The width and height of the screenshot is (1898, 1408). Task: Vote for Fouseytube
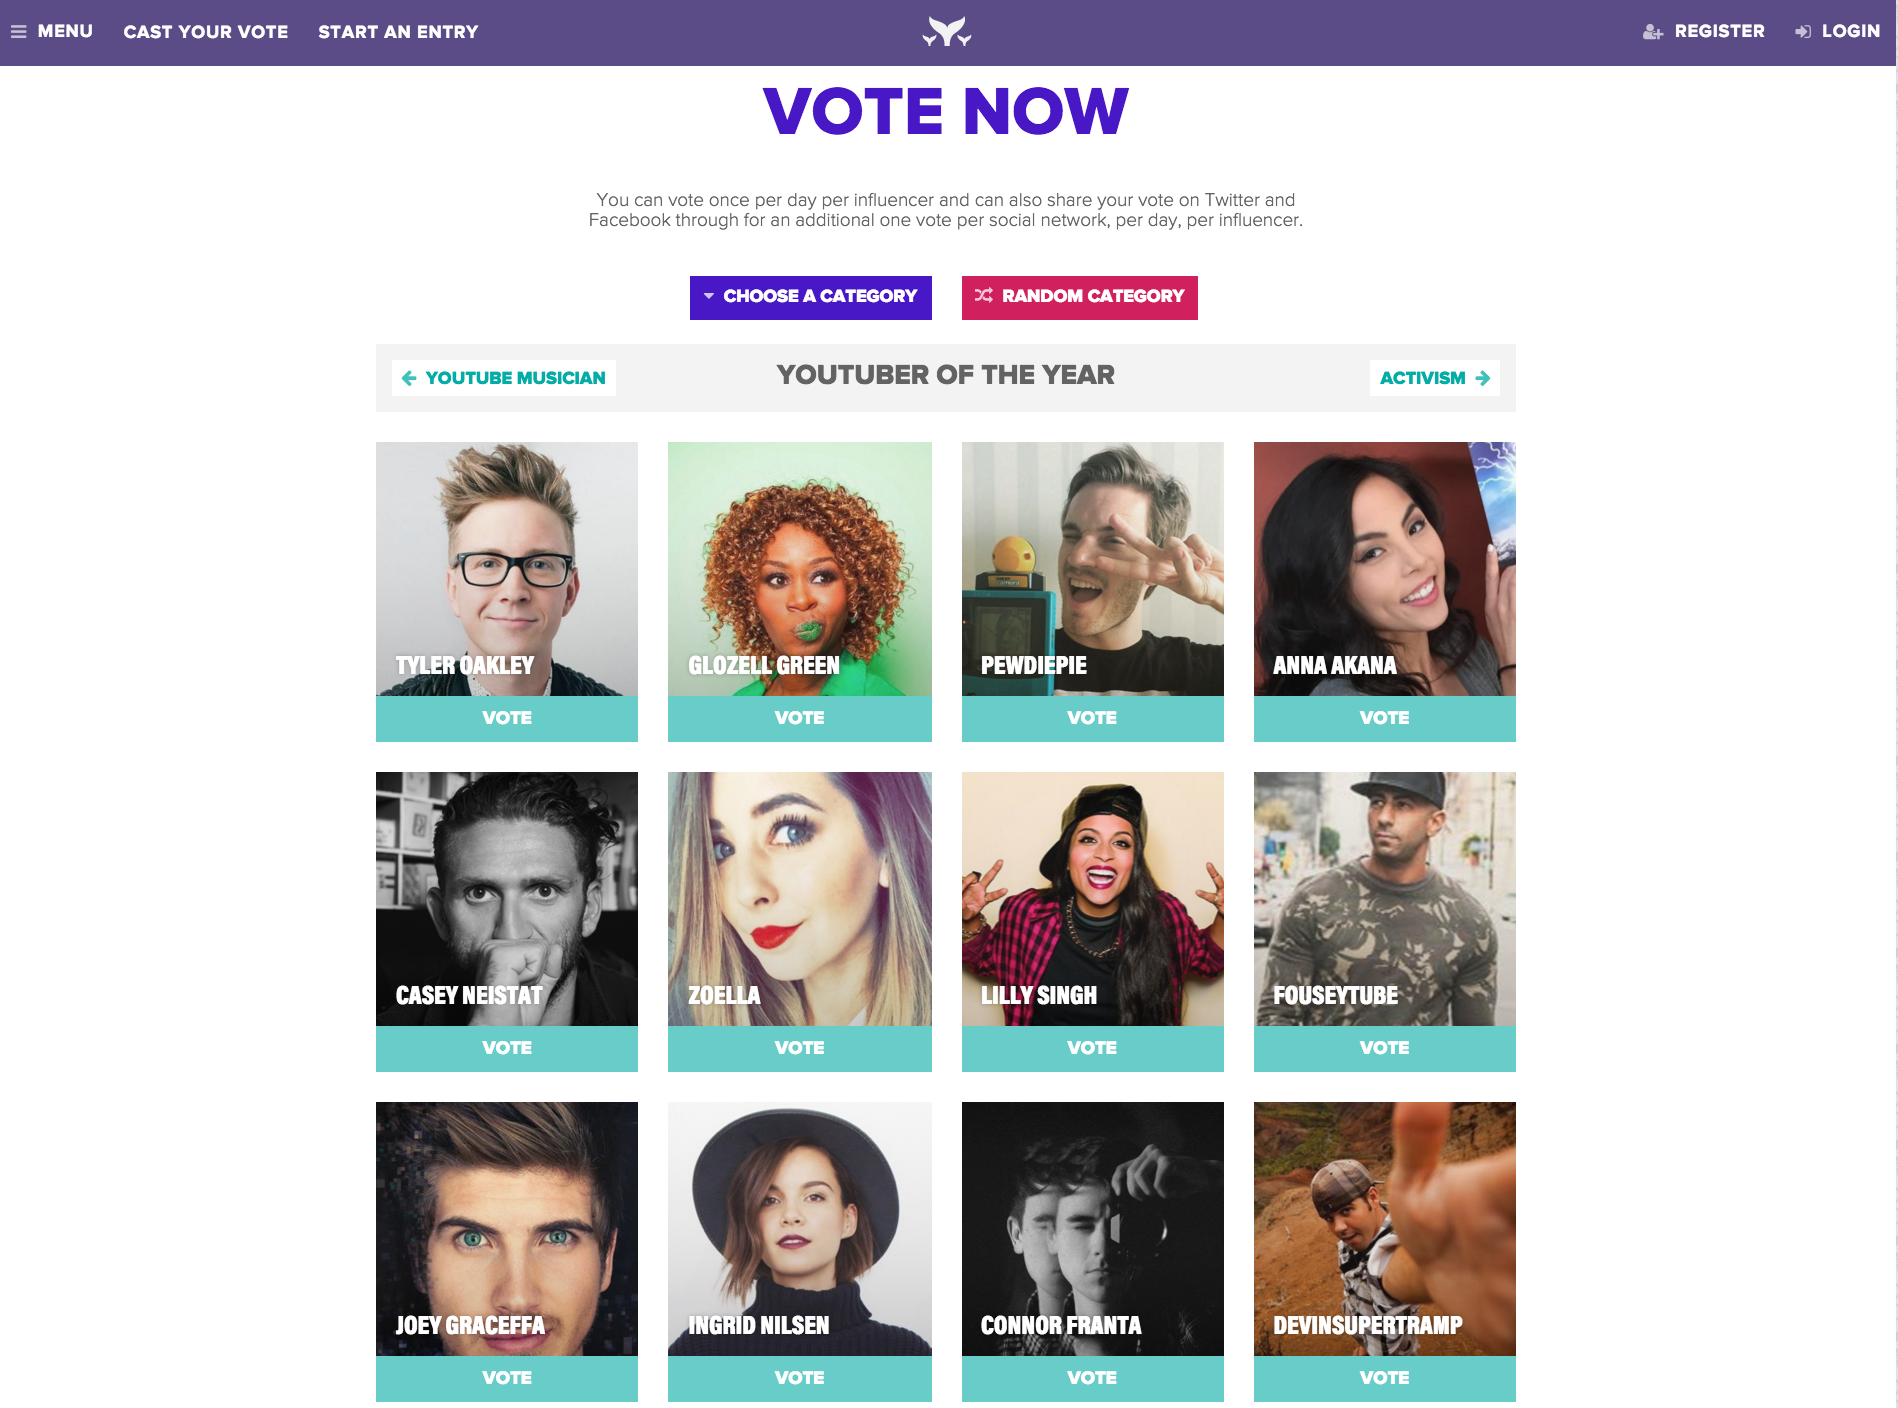1385,1049
